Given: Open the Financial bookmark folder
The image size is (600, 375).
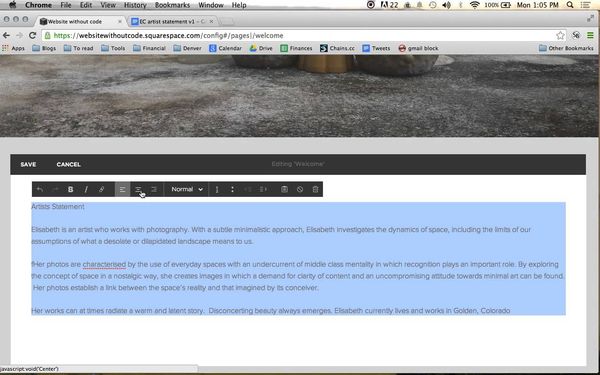Looking at the screenshot, I should [x=149, y=48].
